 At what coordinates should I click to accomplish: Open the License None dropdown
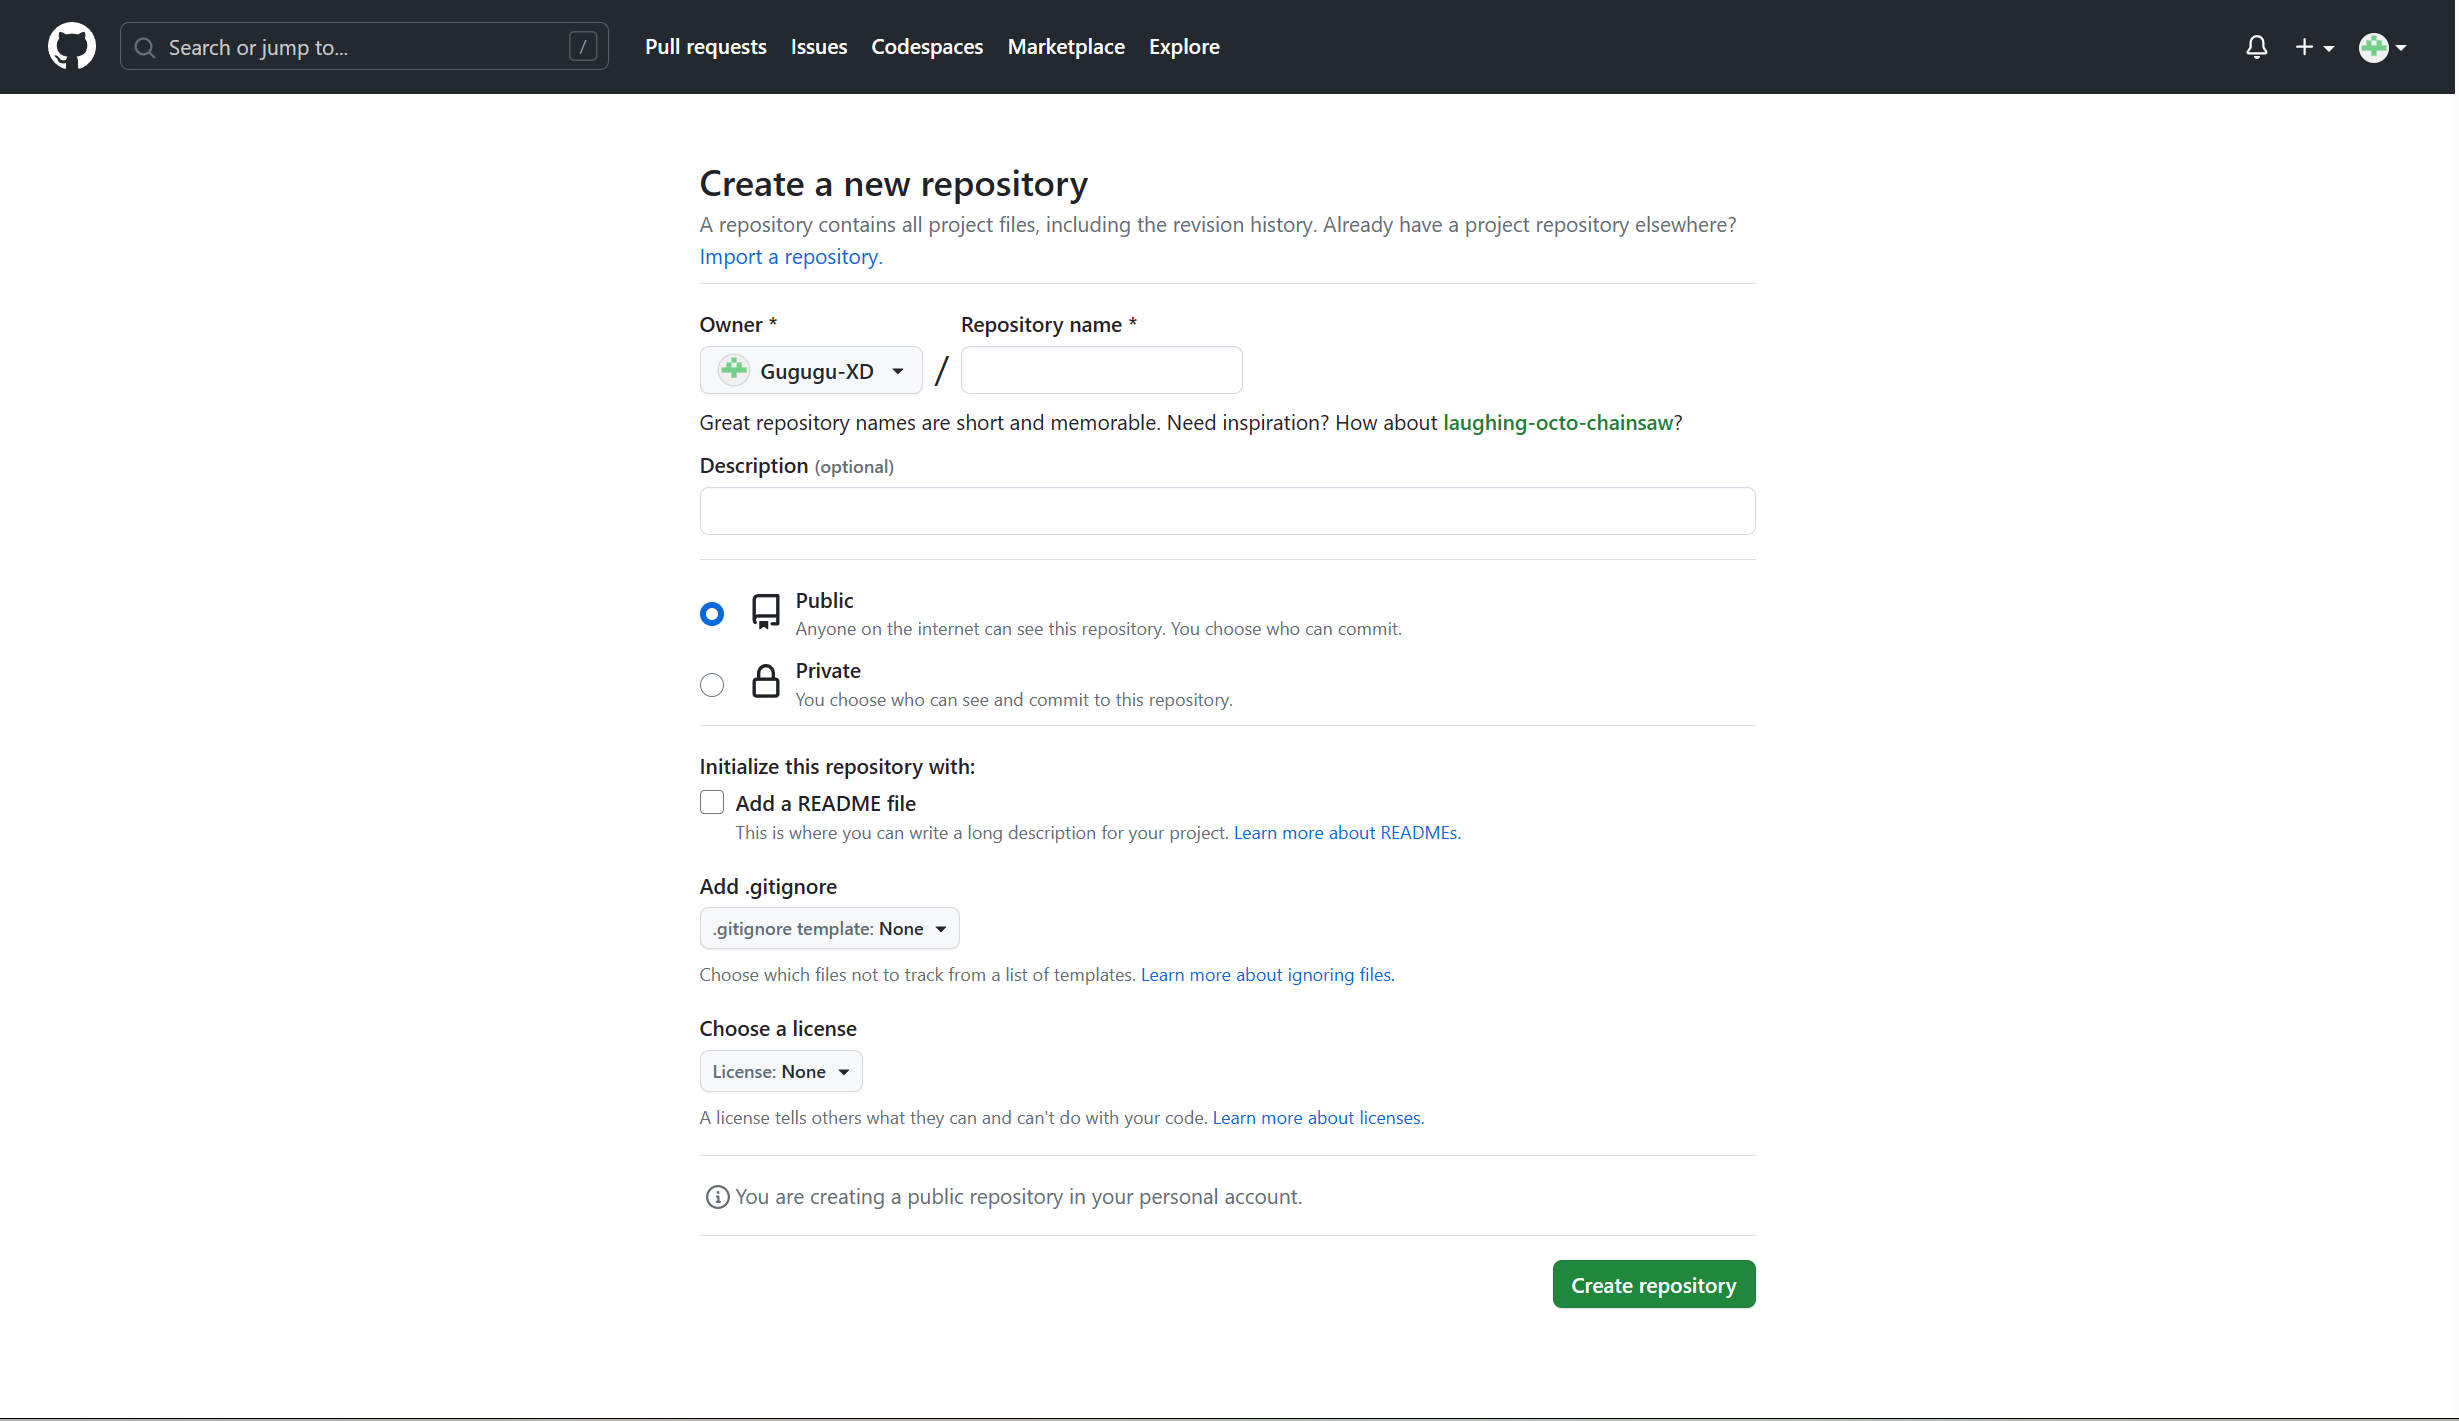pos(780,1072)
